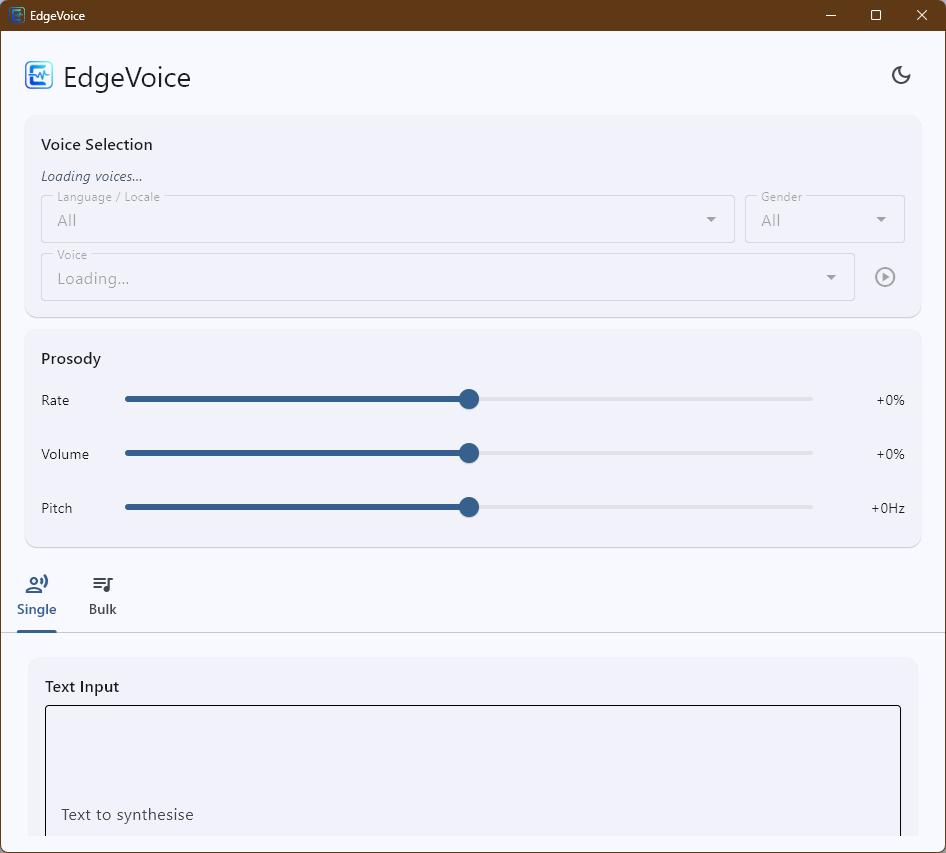Click the Loading voices... status text
Image resolution: width=946 pixels, height=853 pixels.
coord(92,177)
